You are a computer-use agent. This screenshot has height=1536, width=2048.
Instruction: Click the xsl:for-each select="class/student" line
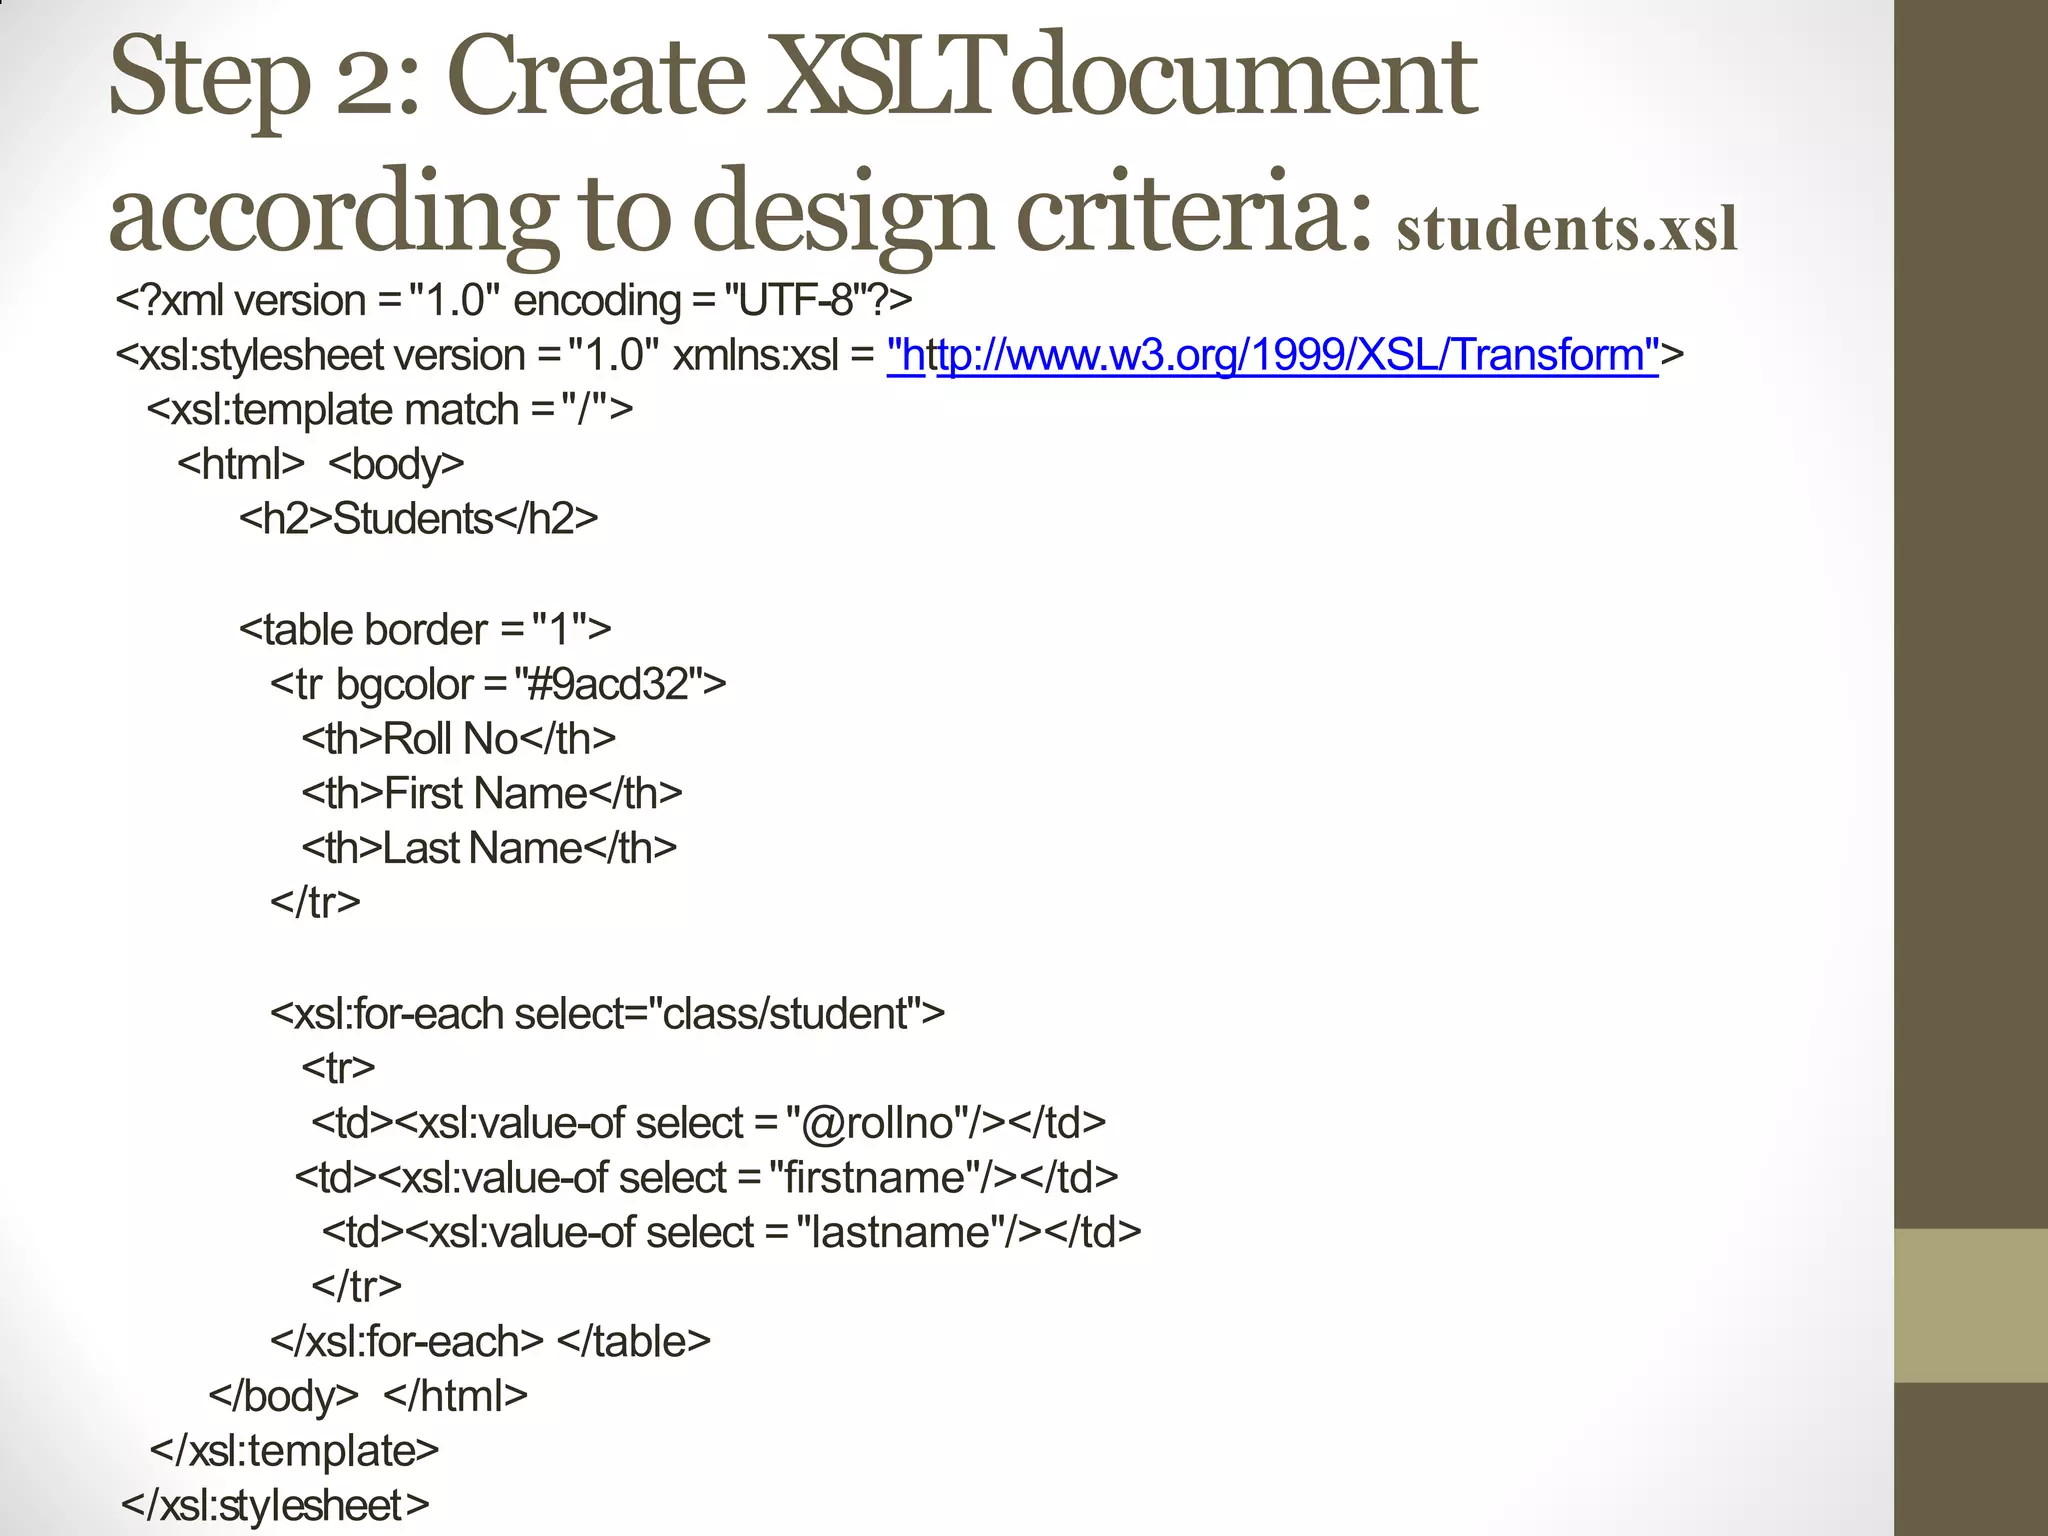point(607,1014)
